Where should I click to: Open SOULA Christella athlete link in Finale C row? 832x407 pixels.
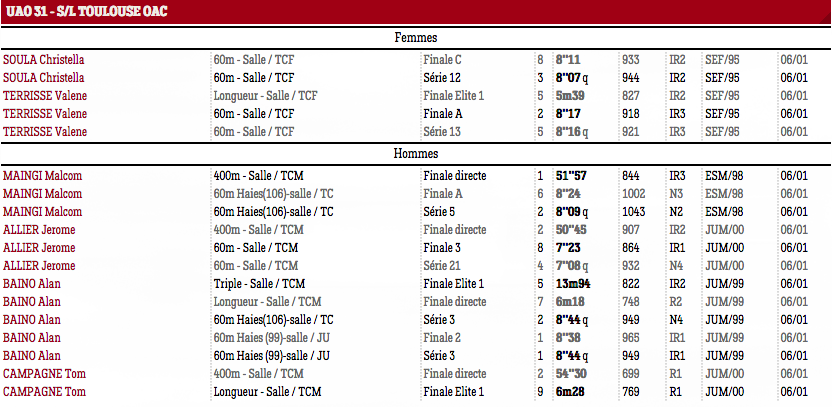click(x=44, y=60)
